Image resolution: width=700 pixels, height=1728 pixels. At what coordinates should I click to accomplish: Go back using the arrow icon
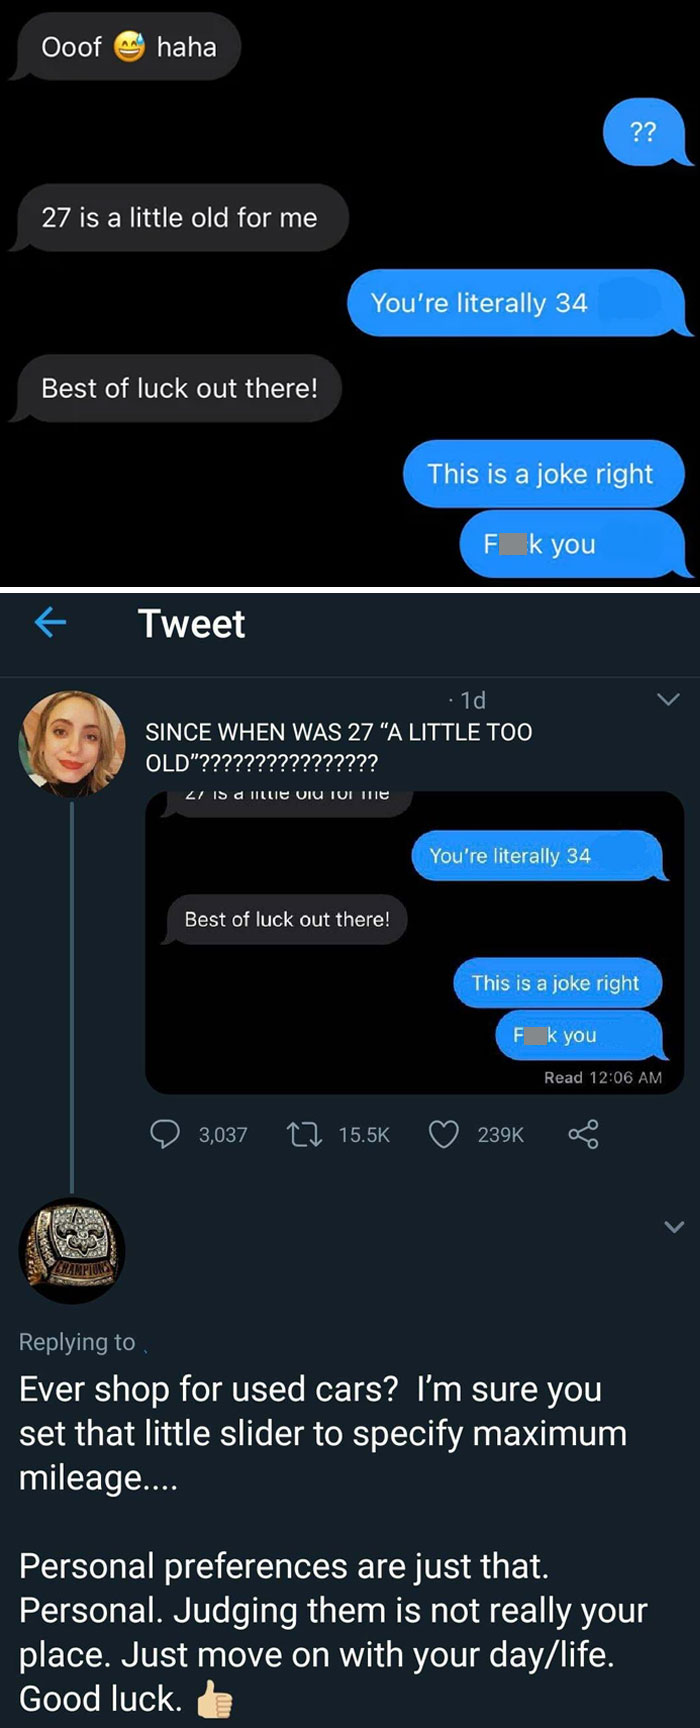pos(50,623)
